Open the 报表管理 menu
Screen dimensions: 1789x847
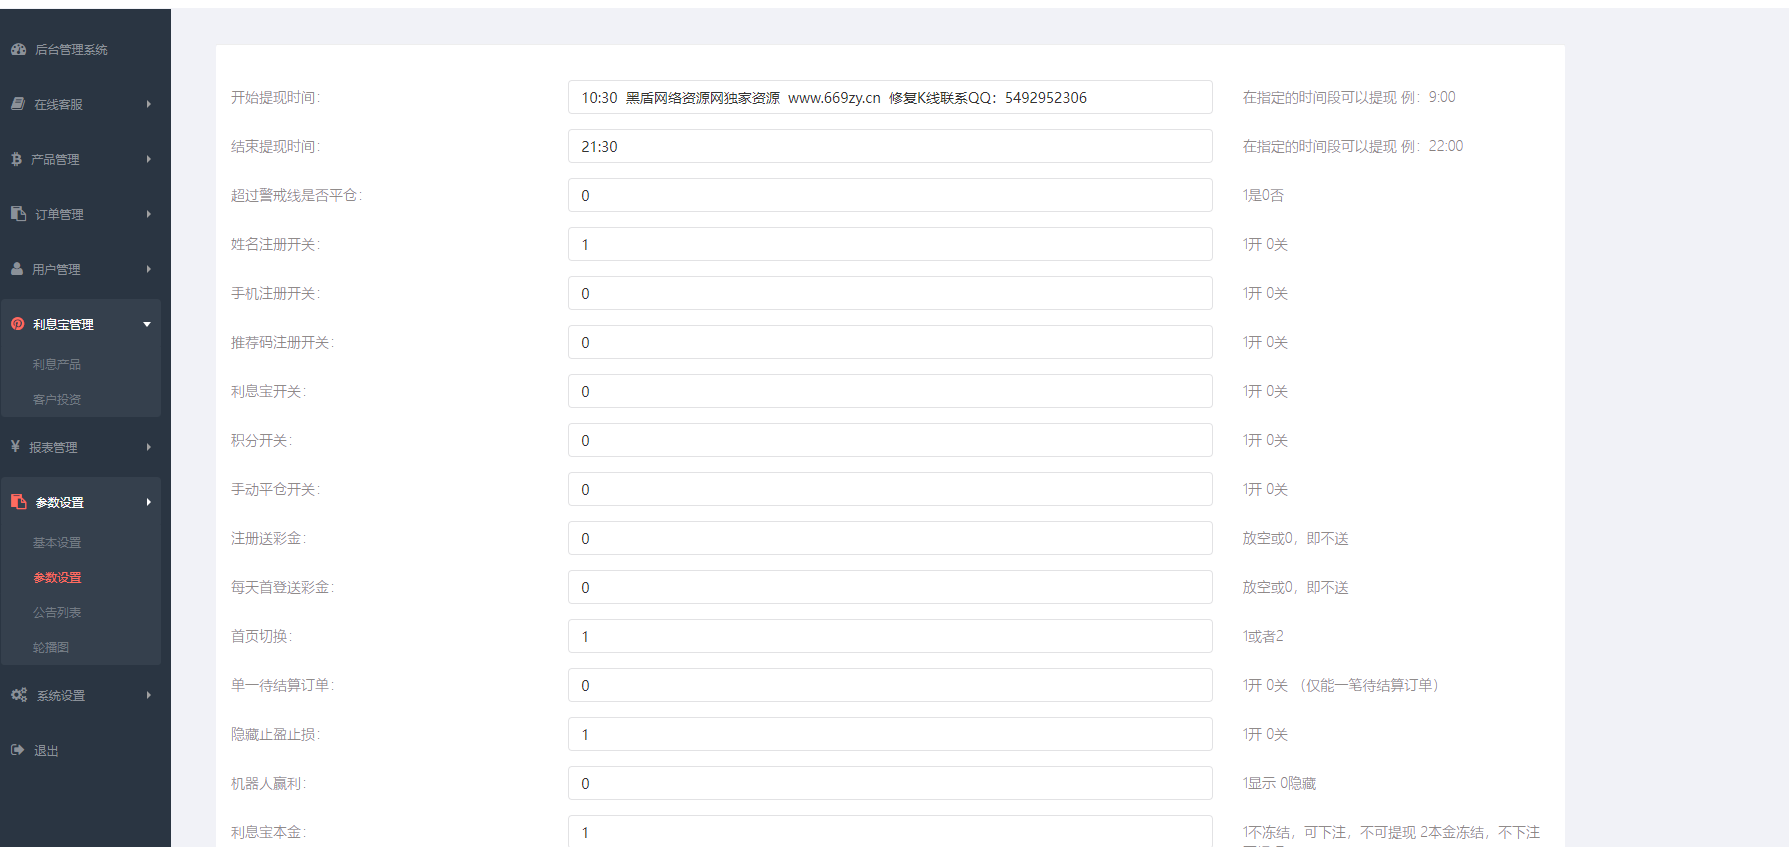pyautogui.click(x=53, y=447)
